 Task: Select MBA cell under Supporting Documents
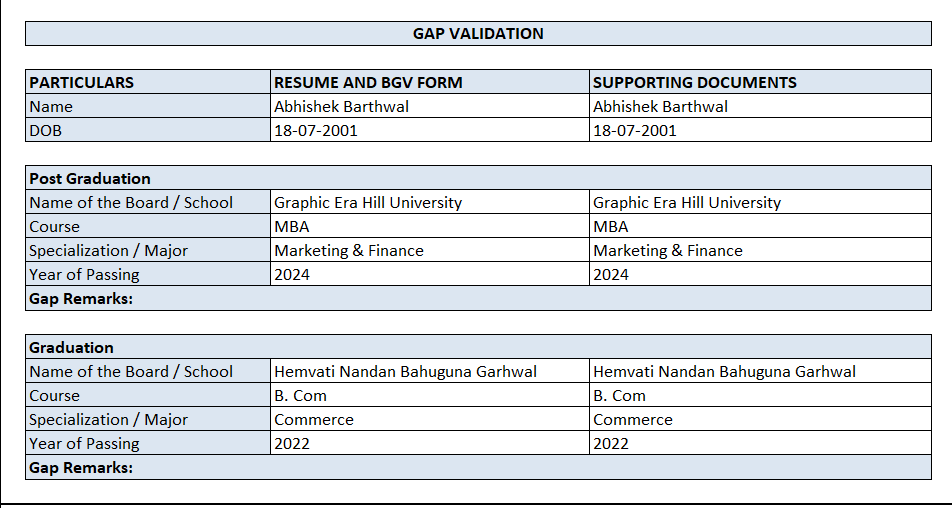tap(760, 227)
